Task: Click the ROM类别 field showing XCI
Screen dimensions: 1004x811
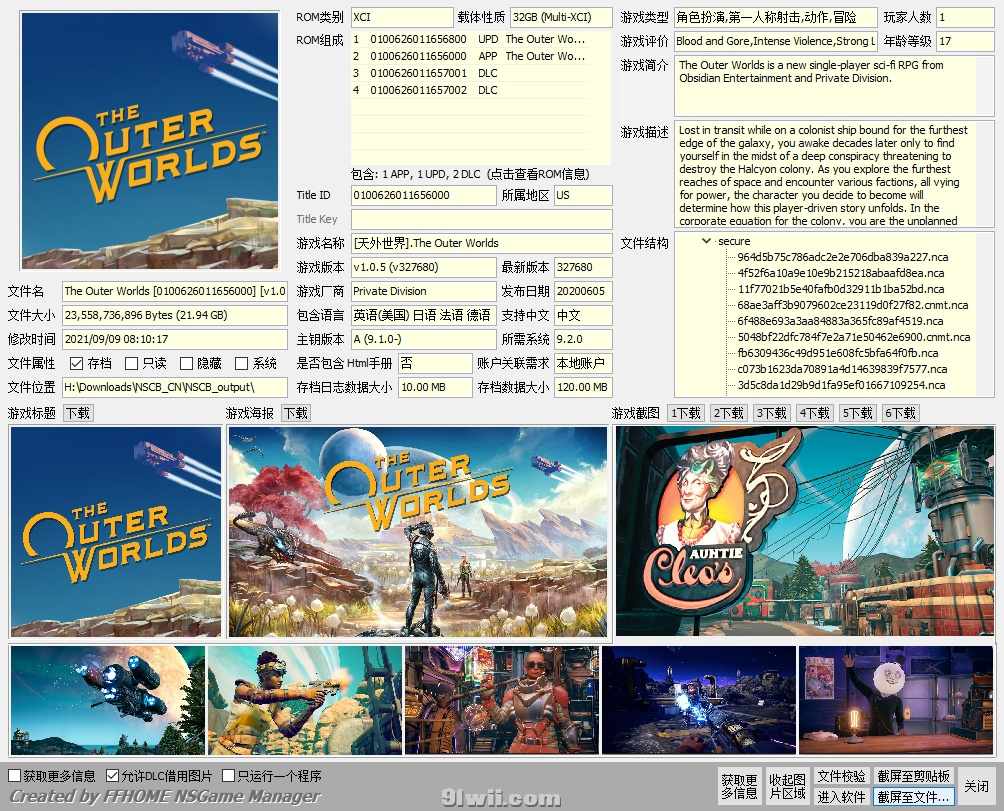Action: coord(402,17)
